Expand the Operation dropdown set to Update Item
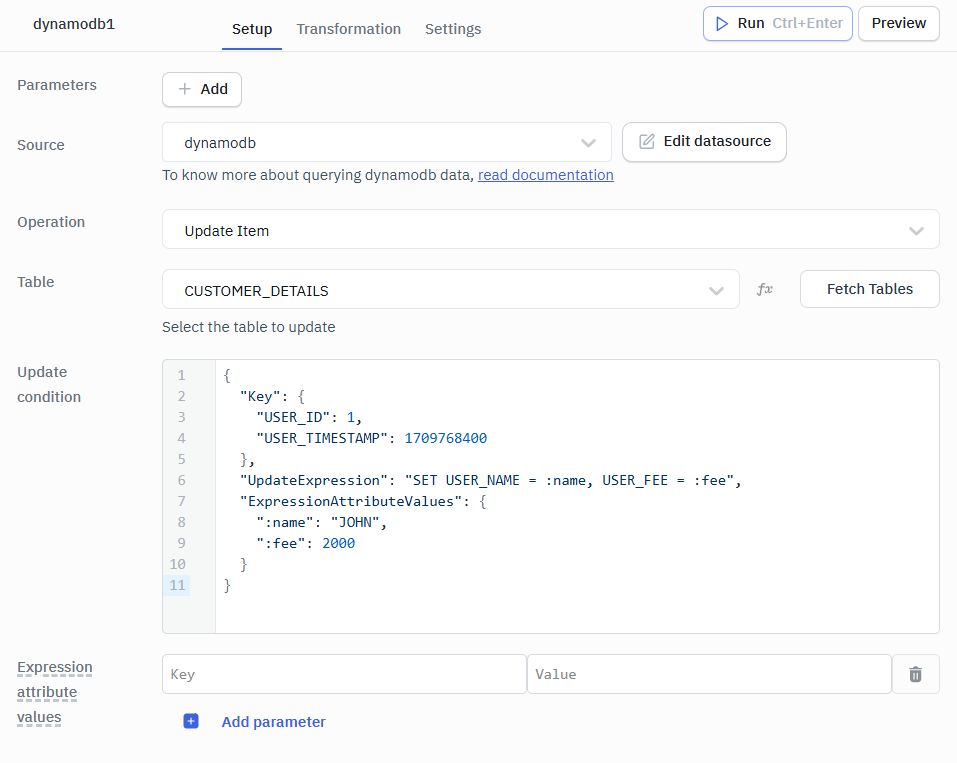Viewport: 957px width, 763px height. [551, 230]
